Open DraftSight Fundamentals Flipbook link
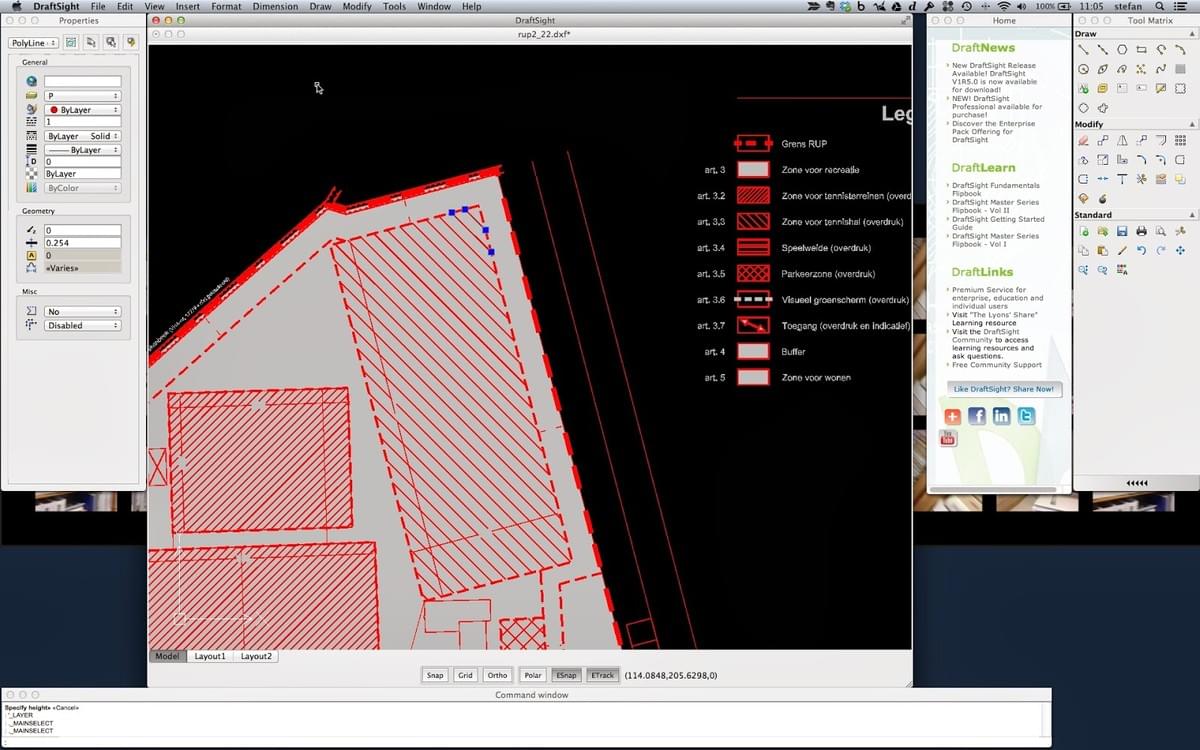 tap(995, 189)
